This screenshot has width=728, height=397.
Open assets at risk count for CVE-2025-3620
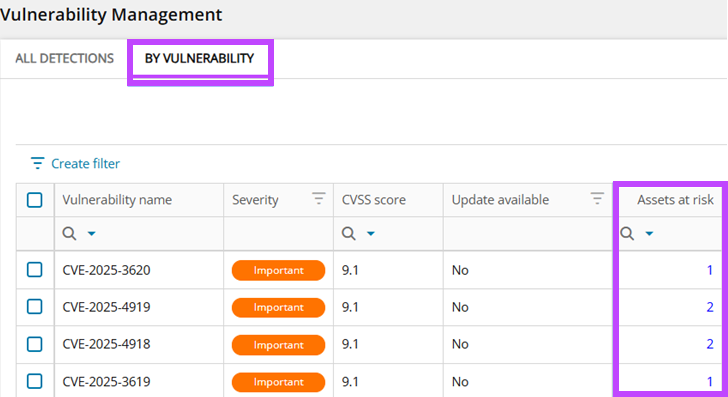tap(710, 270)
